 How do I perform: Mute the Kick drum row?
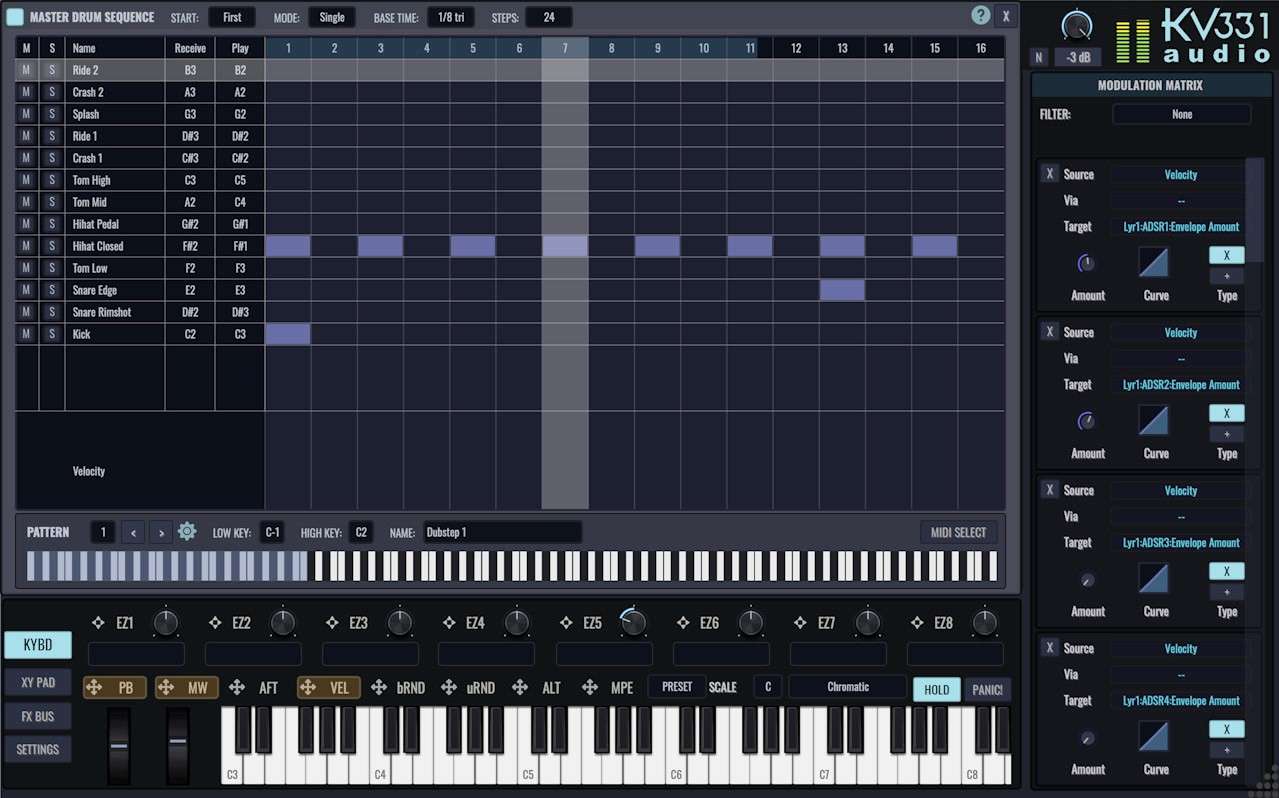pos(24,333)
